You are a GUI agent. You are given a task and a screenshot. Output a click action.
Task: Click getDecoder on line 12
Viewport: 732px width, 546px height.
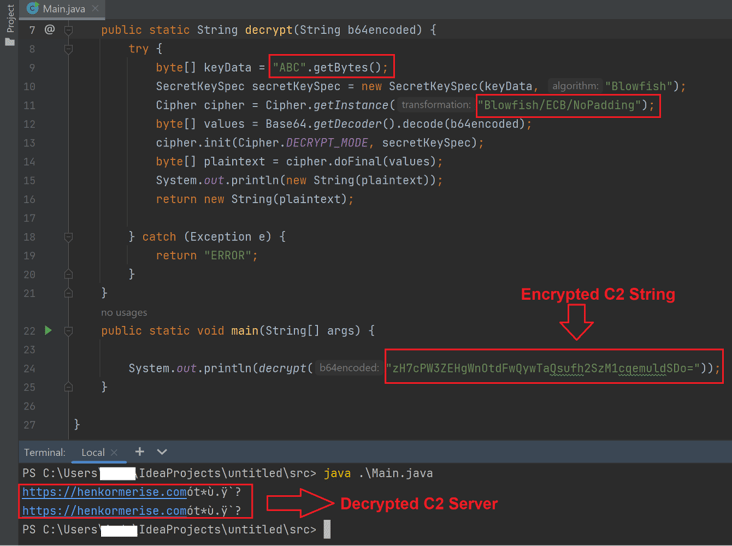[347, 124]
